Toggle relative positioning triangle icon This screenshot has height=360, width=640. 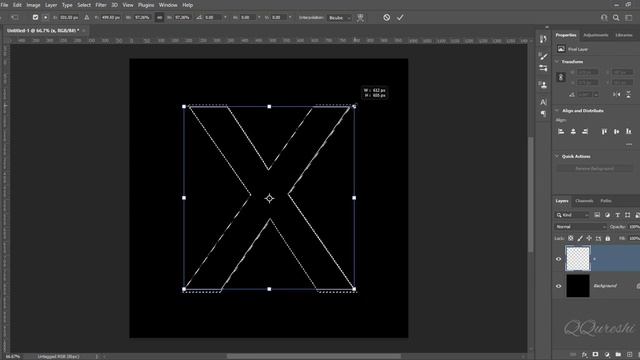click(87, 18)
